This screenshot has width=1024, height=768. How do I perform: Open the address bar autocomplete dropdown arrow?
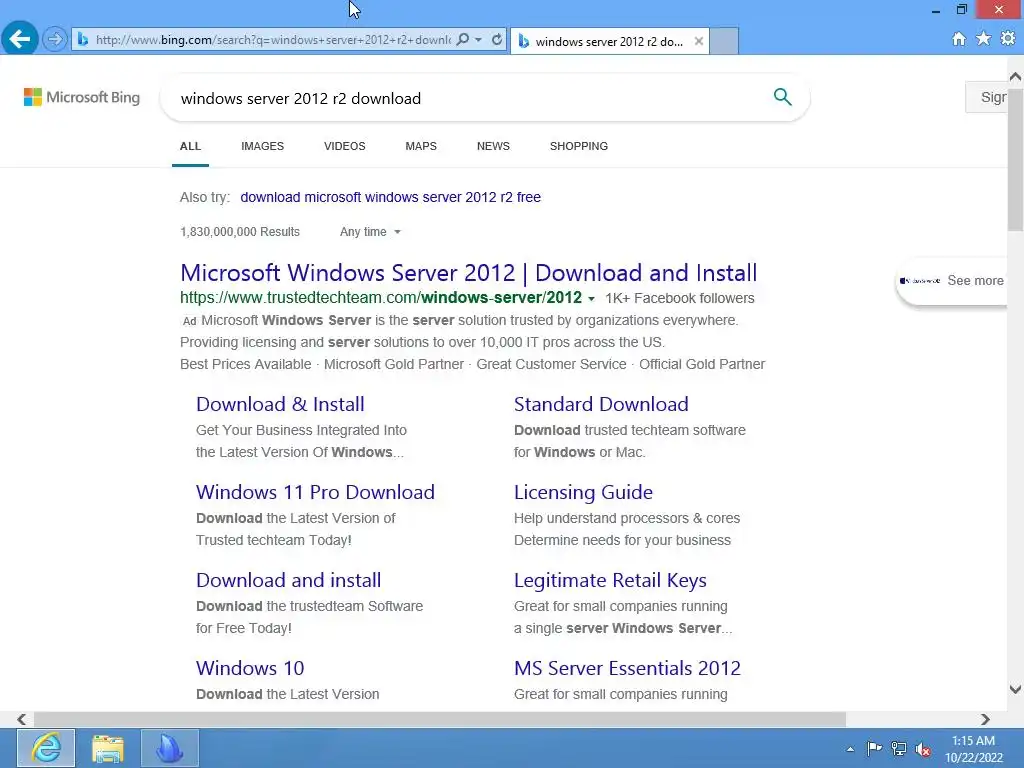479,40
